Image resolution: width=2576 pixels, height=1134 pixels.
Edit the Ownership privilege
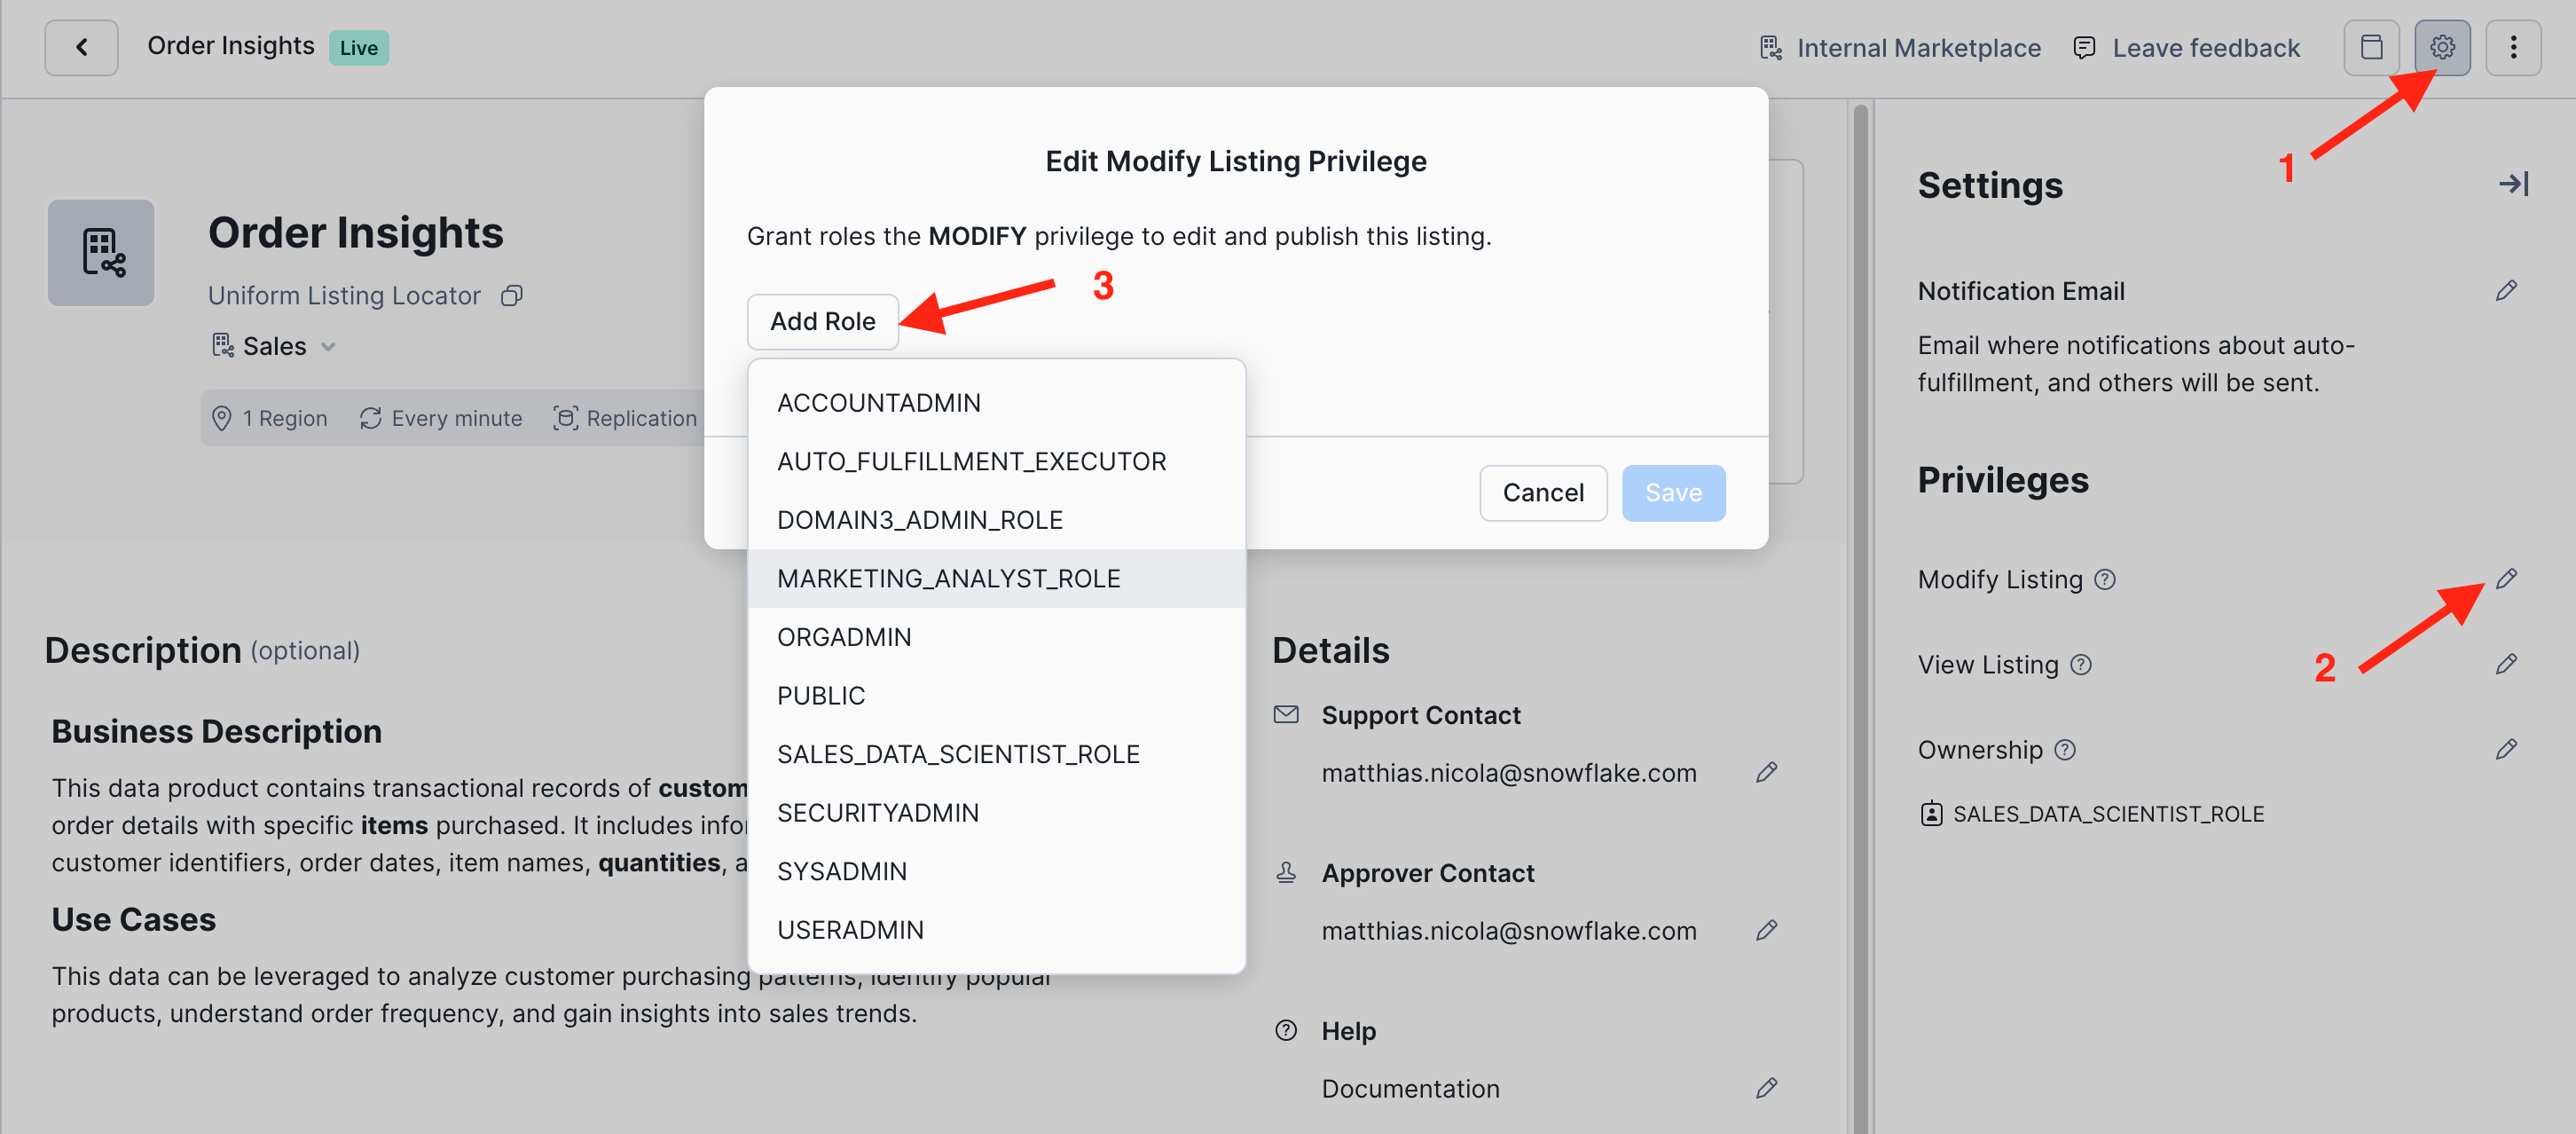point(2505,749)
